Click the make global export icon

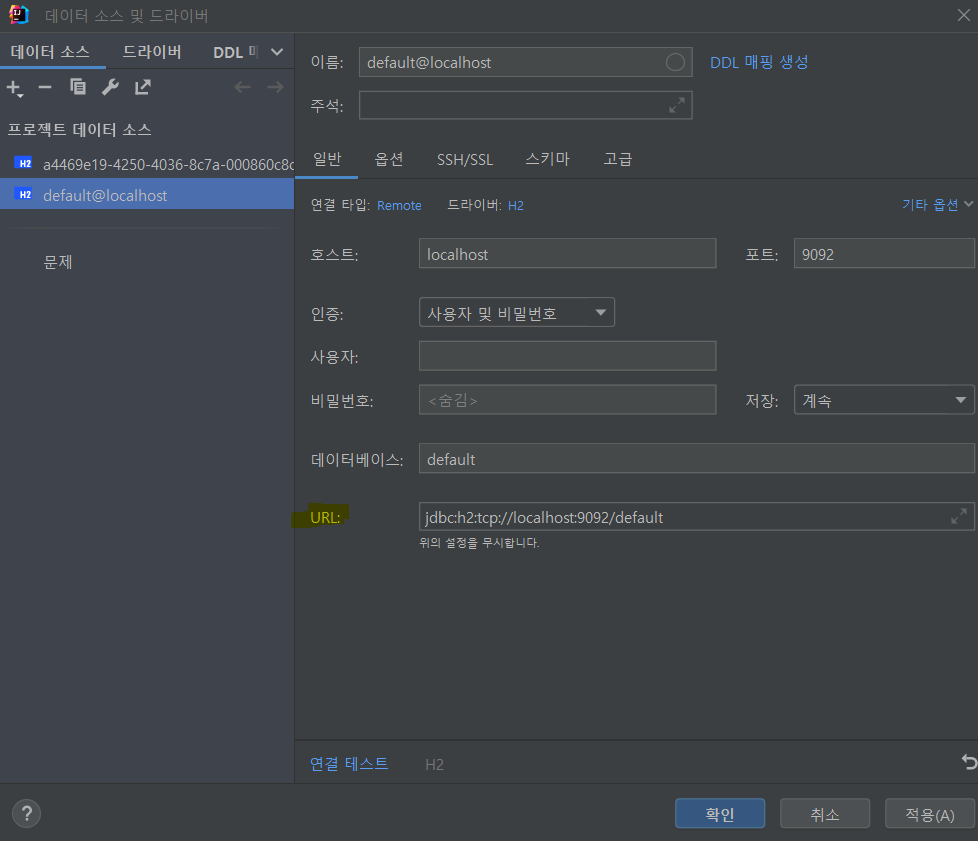143,87
